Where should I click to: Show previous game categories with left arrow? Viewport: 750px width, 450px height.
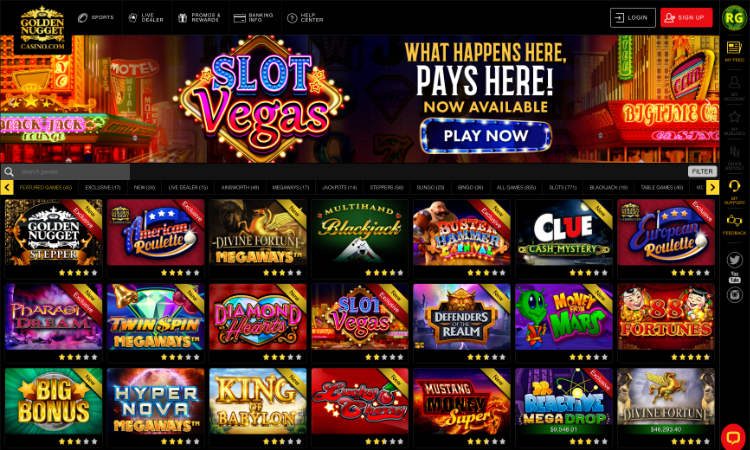pyautogui.click(x=7, y=187)
